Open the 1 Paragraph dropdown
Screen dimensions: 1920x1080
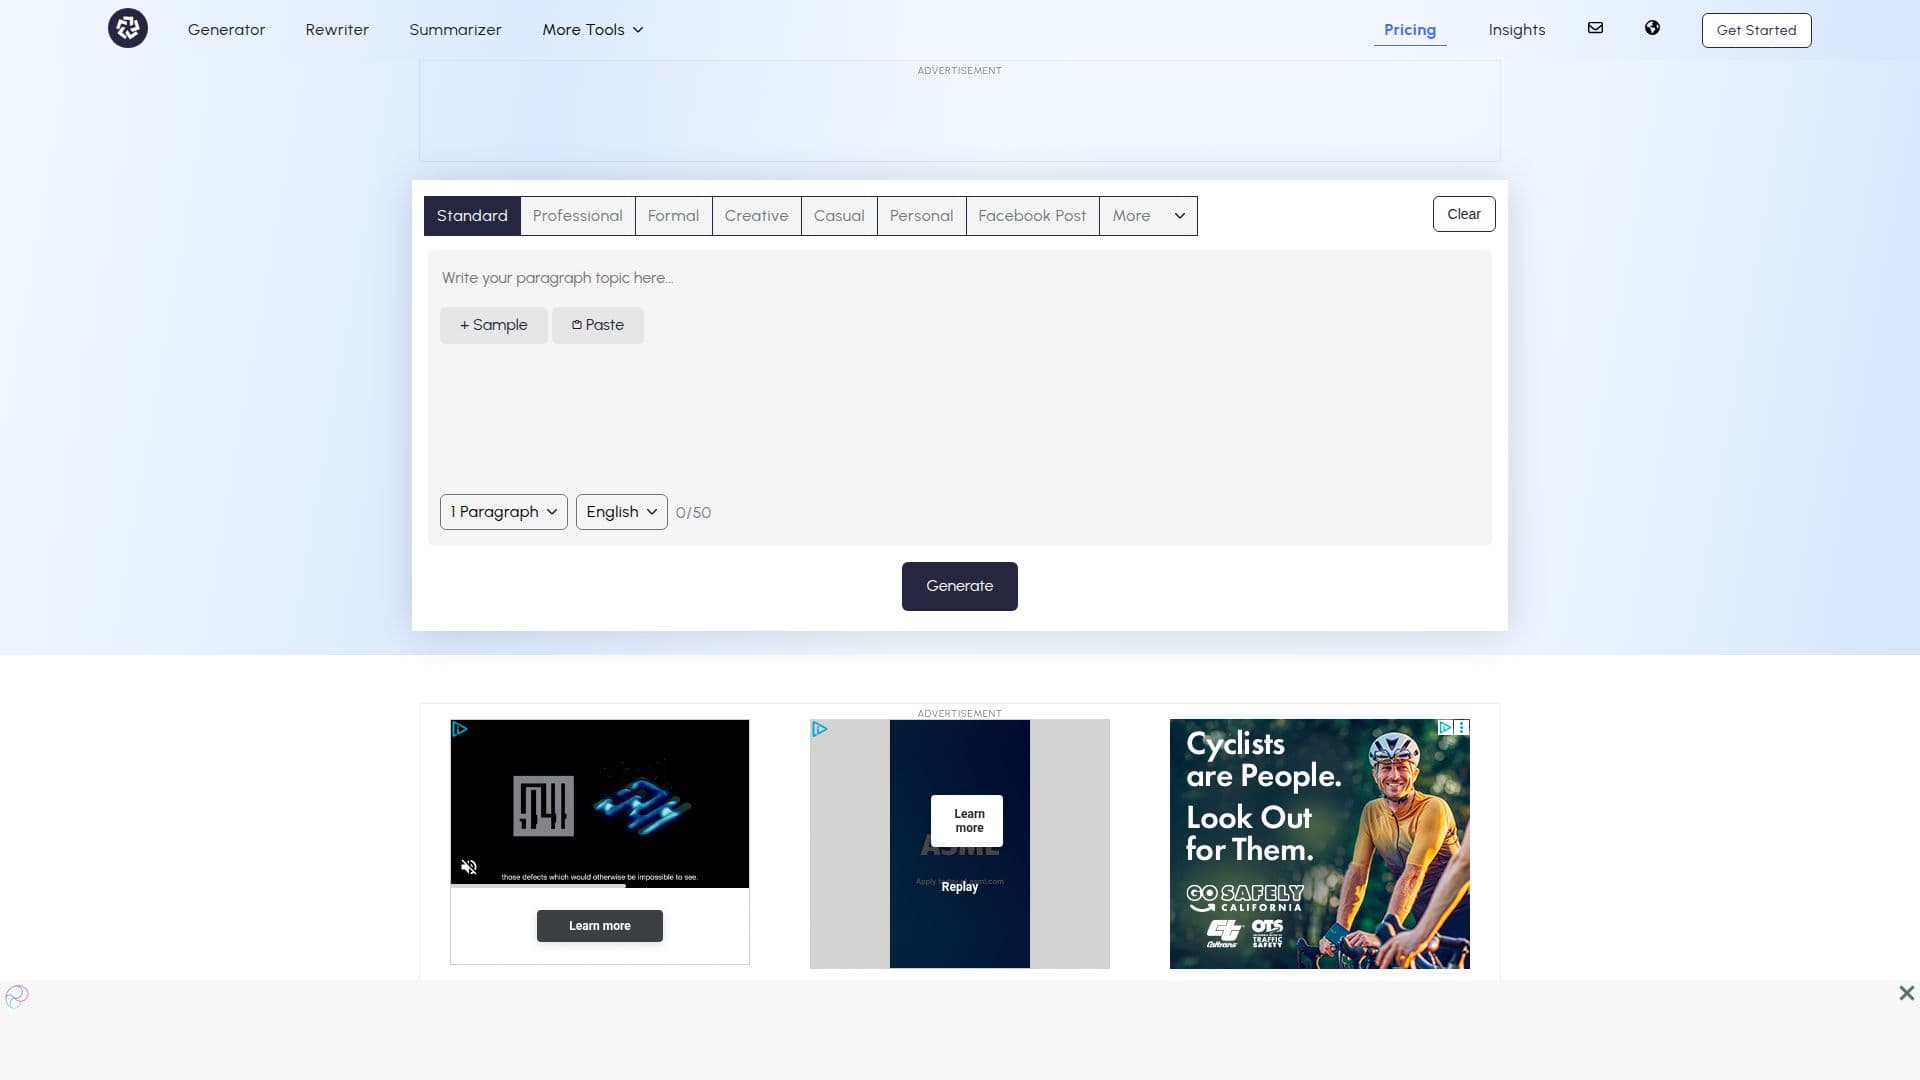[504, 512]
